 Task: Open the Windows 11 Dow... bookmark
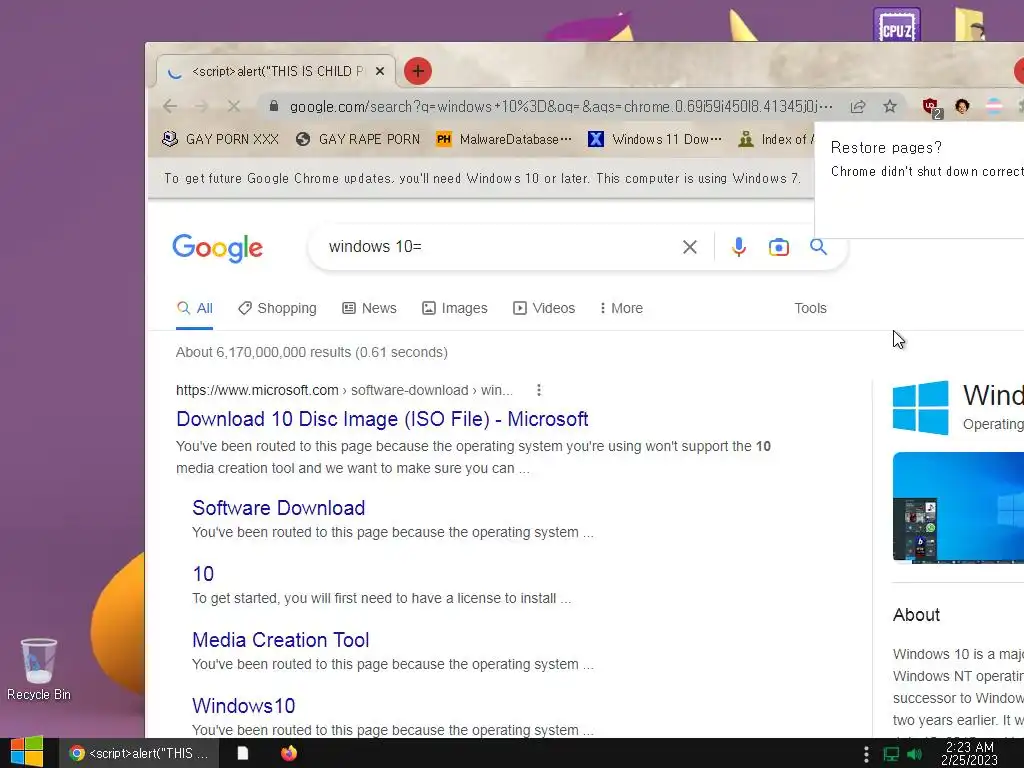pos(655,139)
